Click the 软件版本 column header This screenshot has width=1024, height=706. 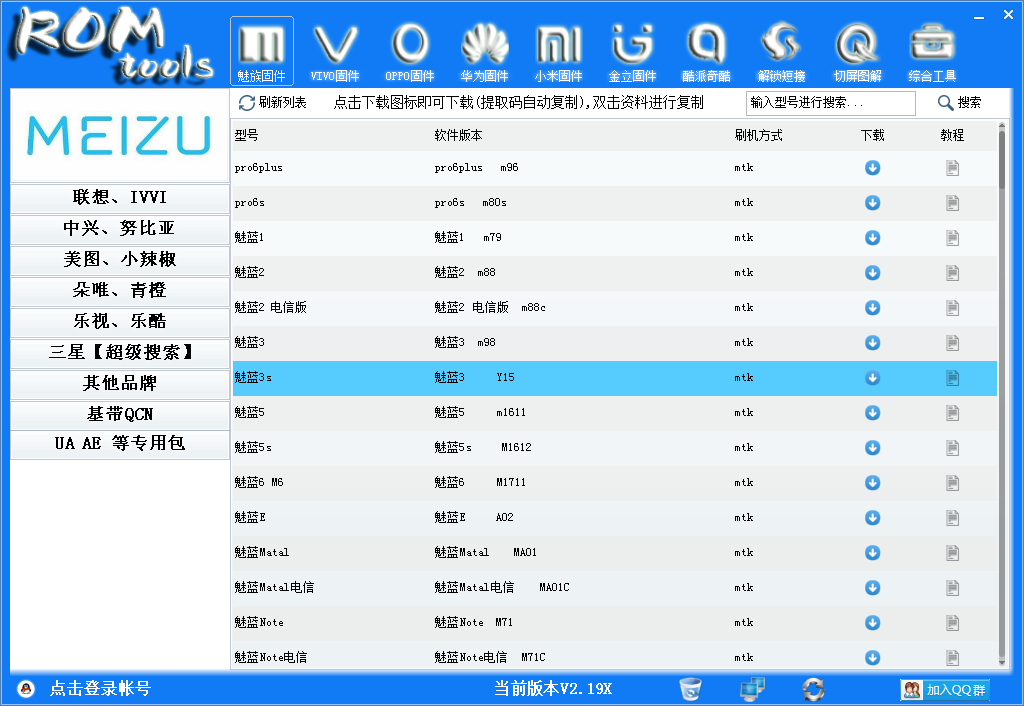[x=458, y=135]
